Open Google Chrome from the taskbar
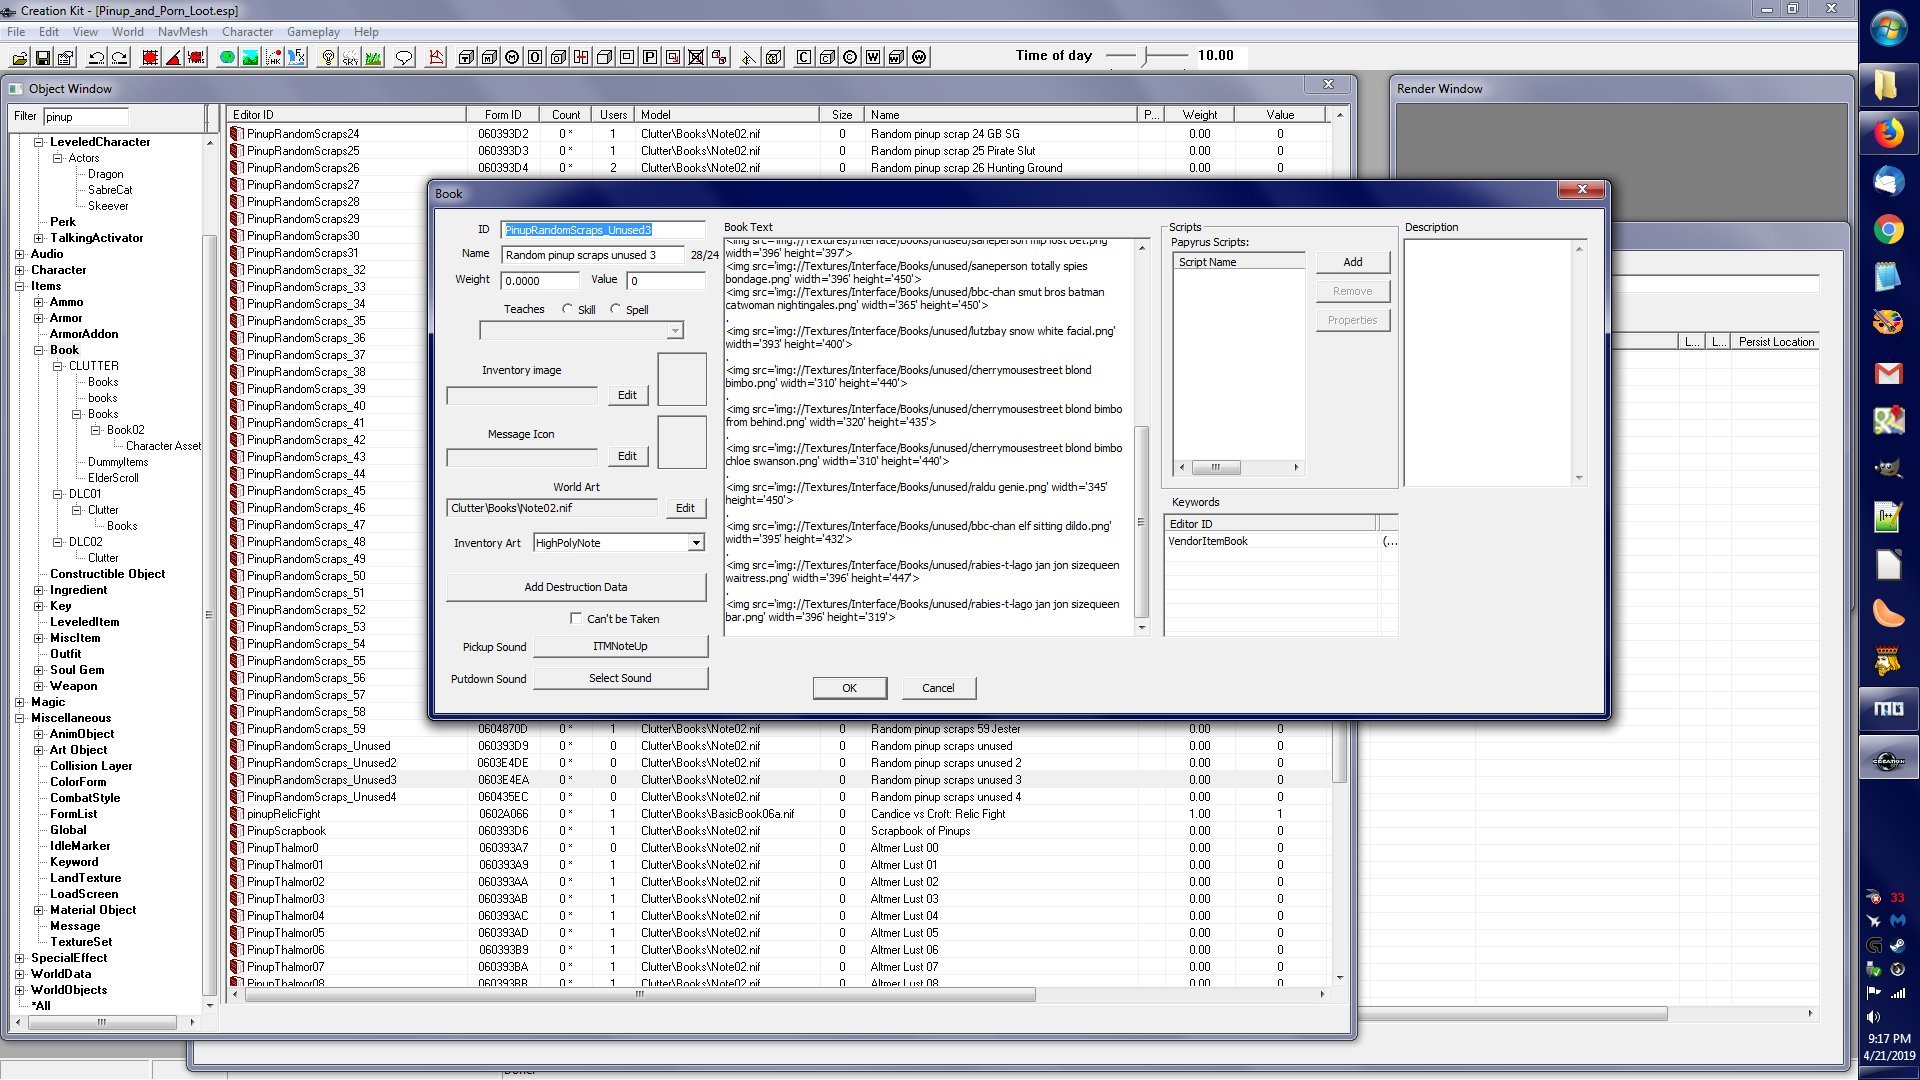This screenshot has width=1920, height=1080. click(1888, 230)
